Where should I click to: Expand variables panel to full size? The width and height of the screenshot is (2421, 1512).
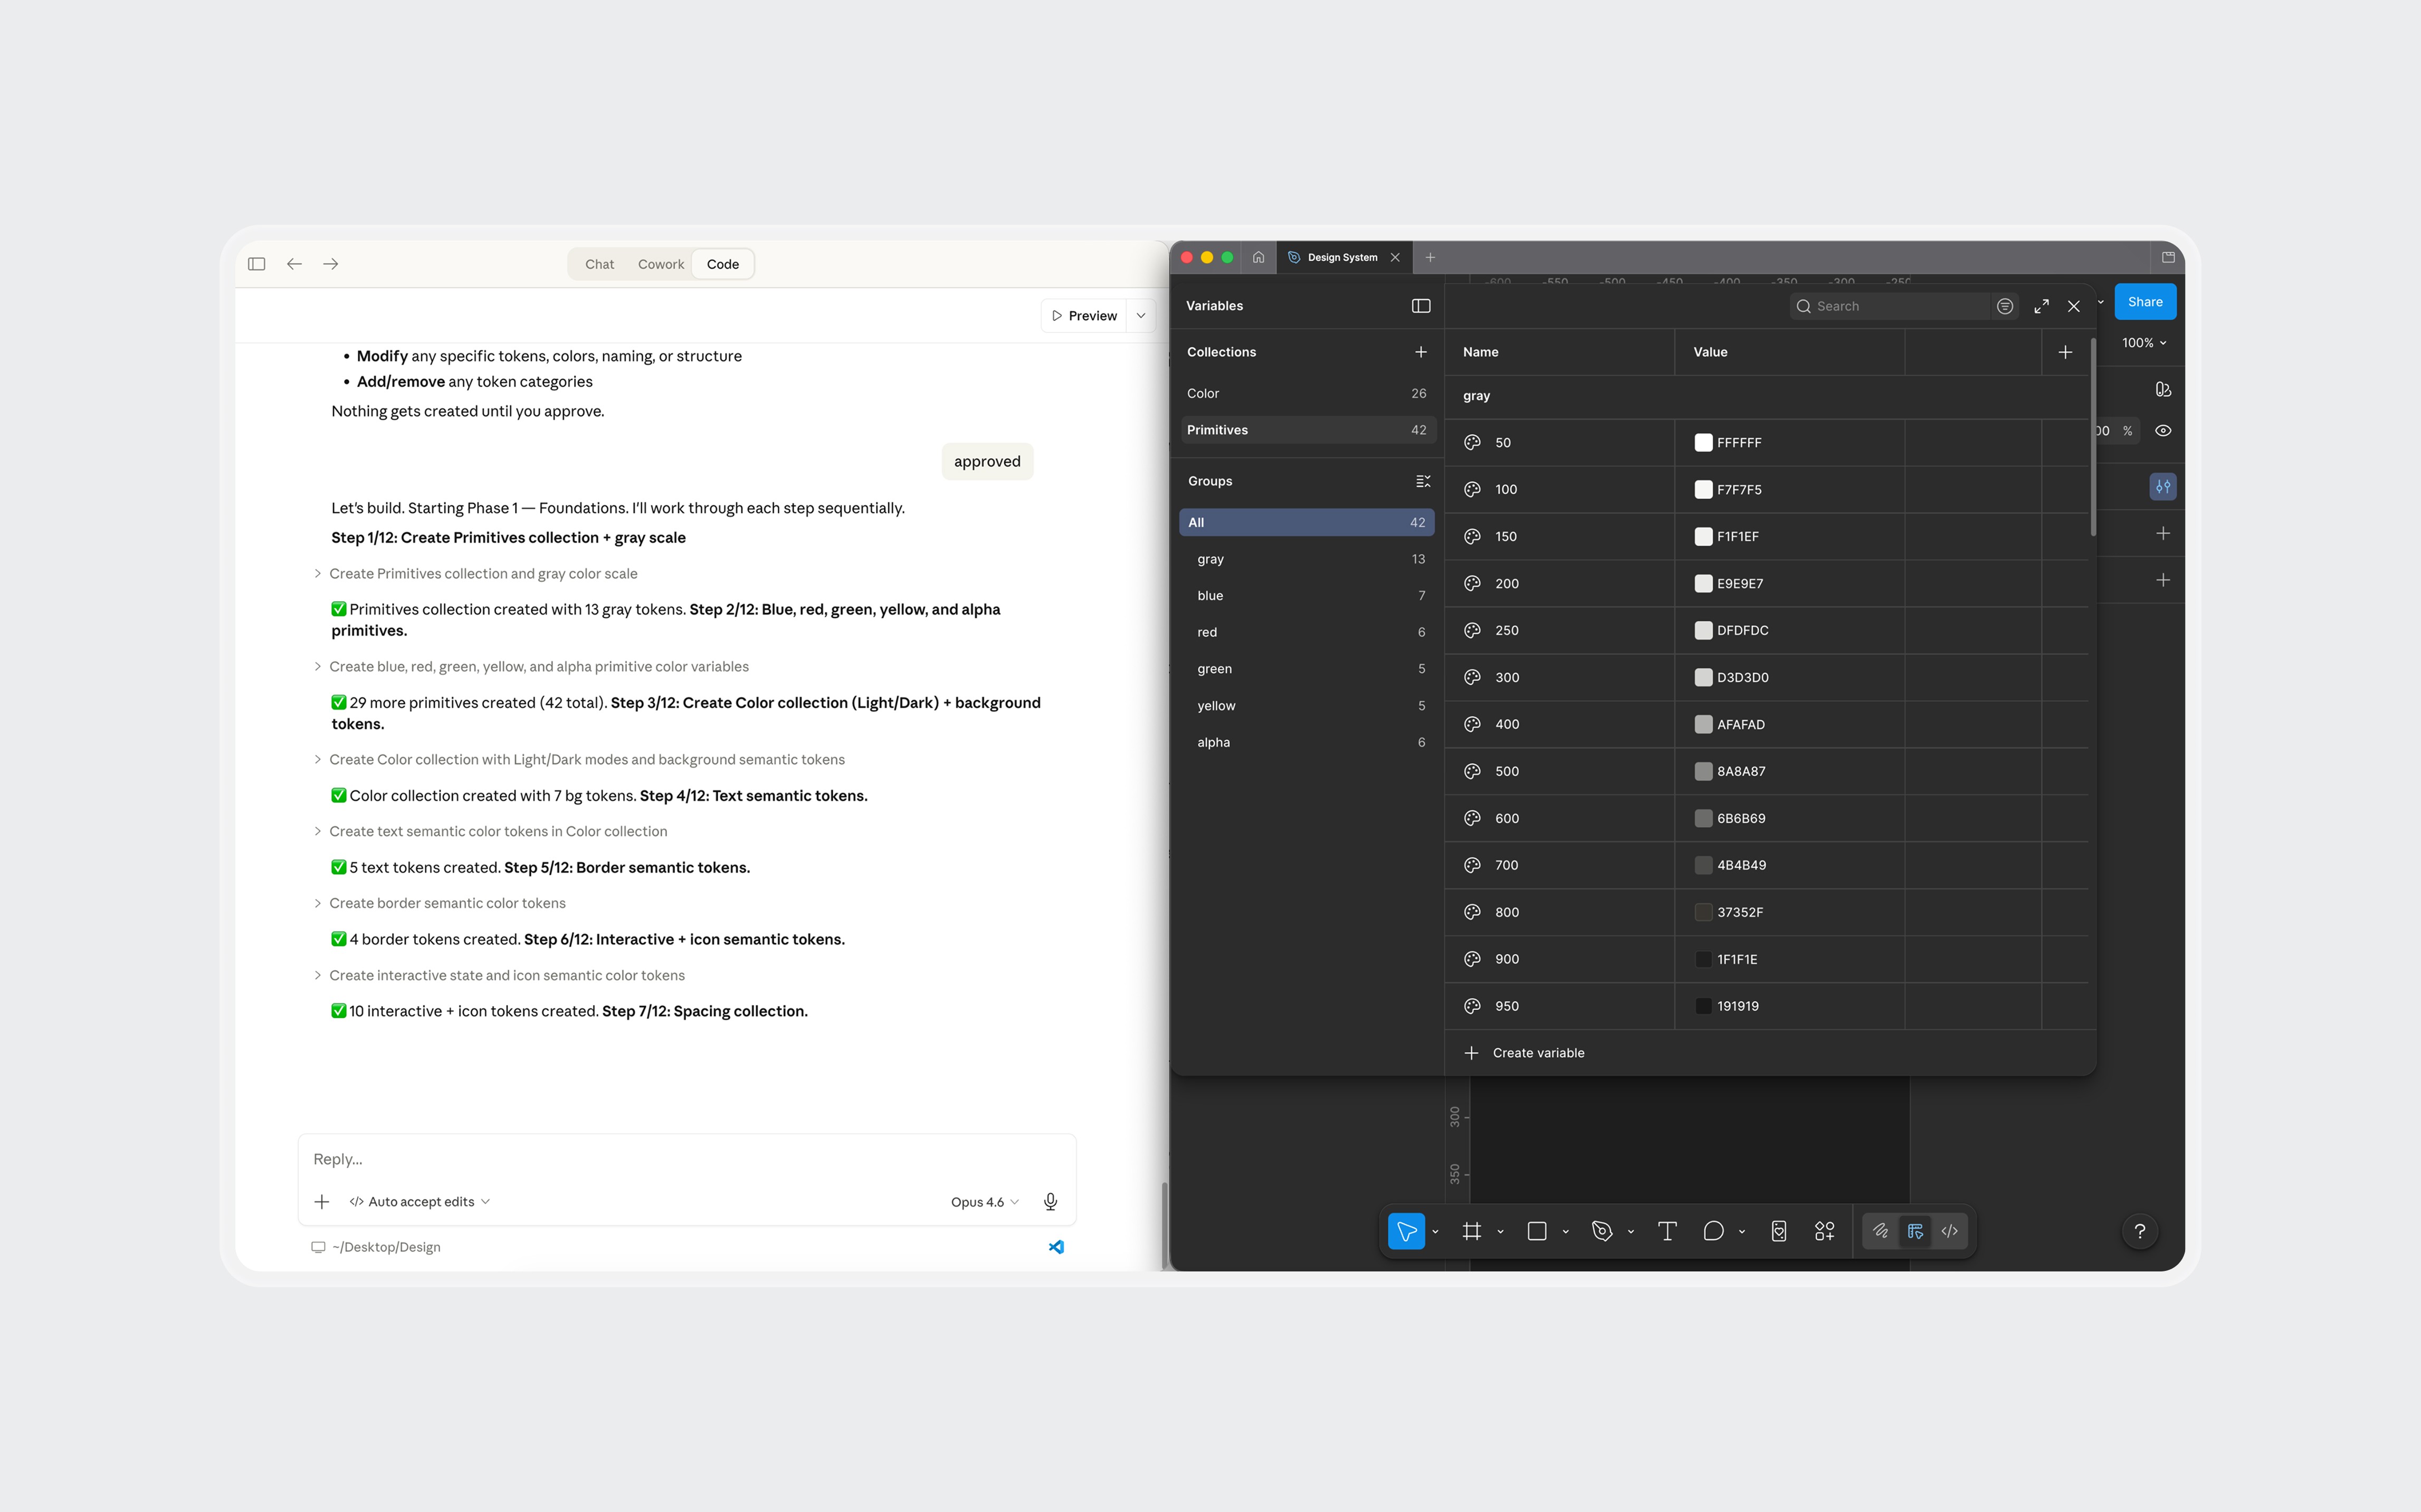coord(2041,306)
